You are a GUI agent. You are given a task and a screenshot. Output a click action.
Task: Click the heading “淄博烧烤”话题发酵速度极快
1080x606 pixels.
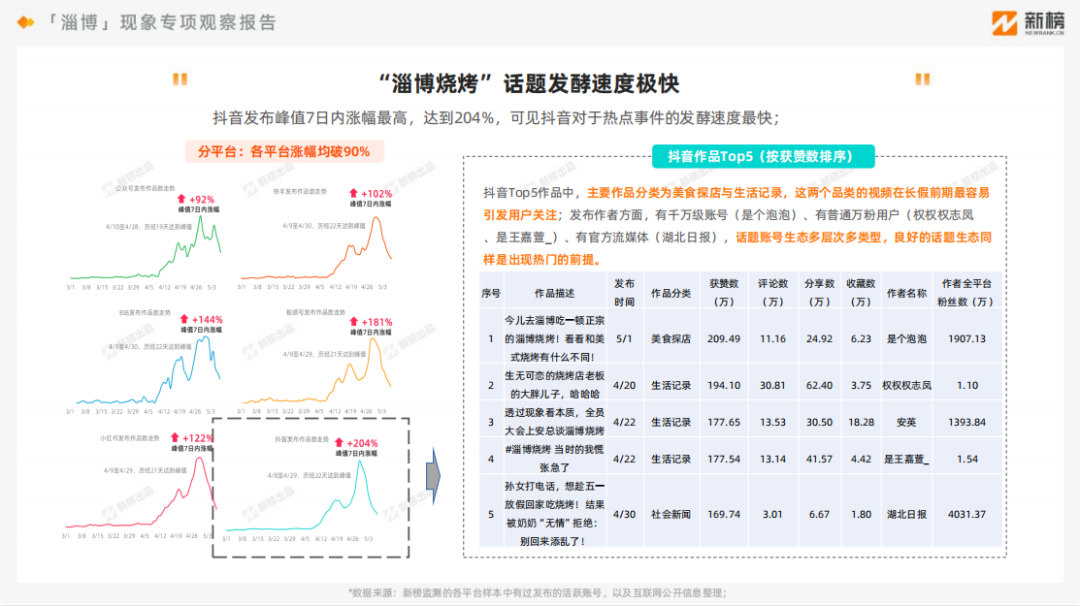[x=529, y=83]
